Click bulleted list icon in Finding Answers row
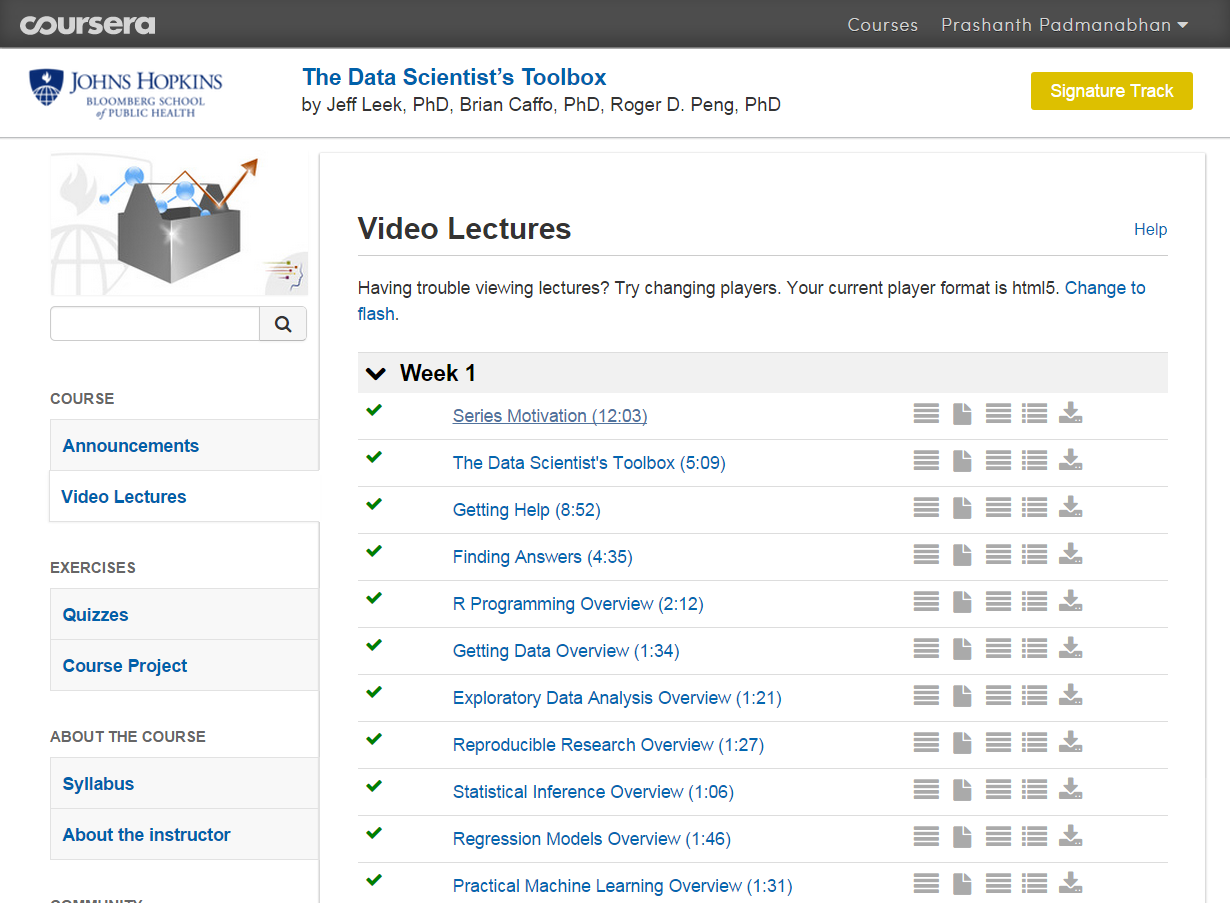 (1035, 554)
